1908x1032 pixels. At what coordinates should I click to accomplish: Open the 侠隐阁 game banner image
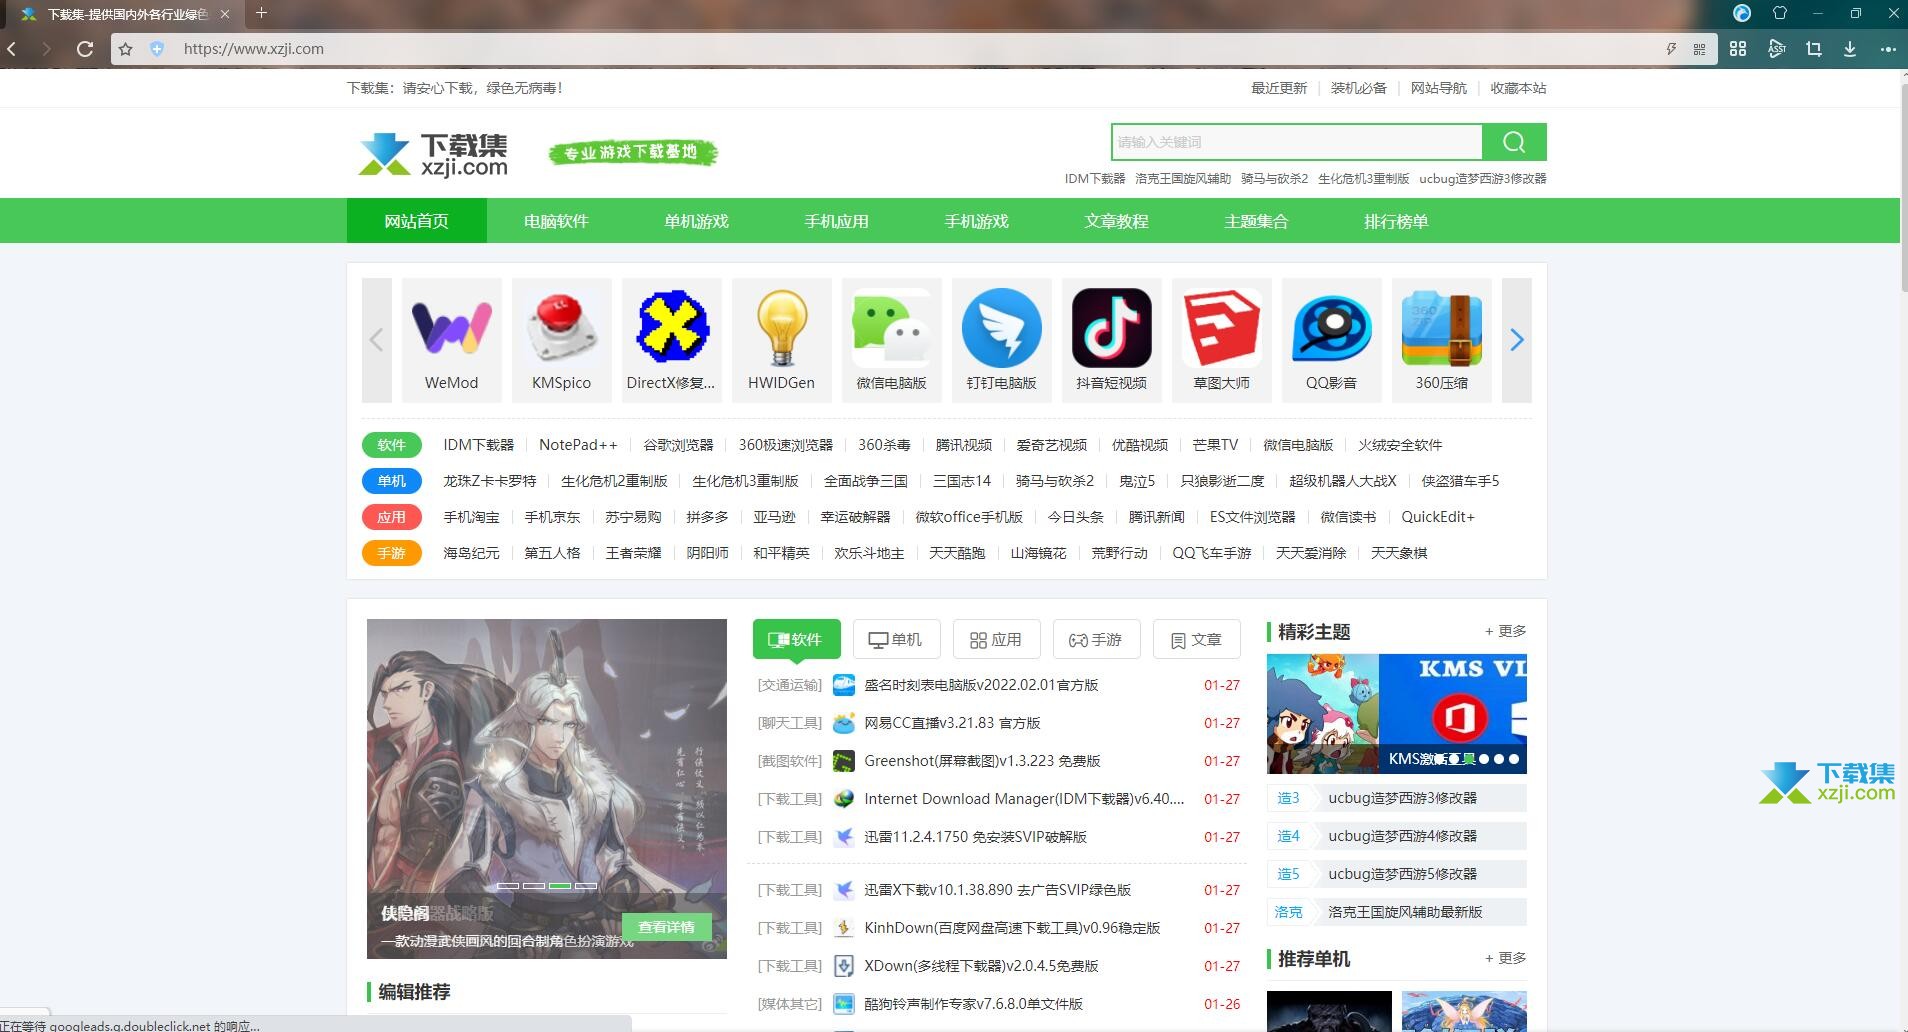click(547, 788)
